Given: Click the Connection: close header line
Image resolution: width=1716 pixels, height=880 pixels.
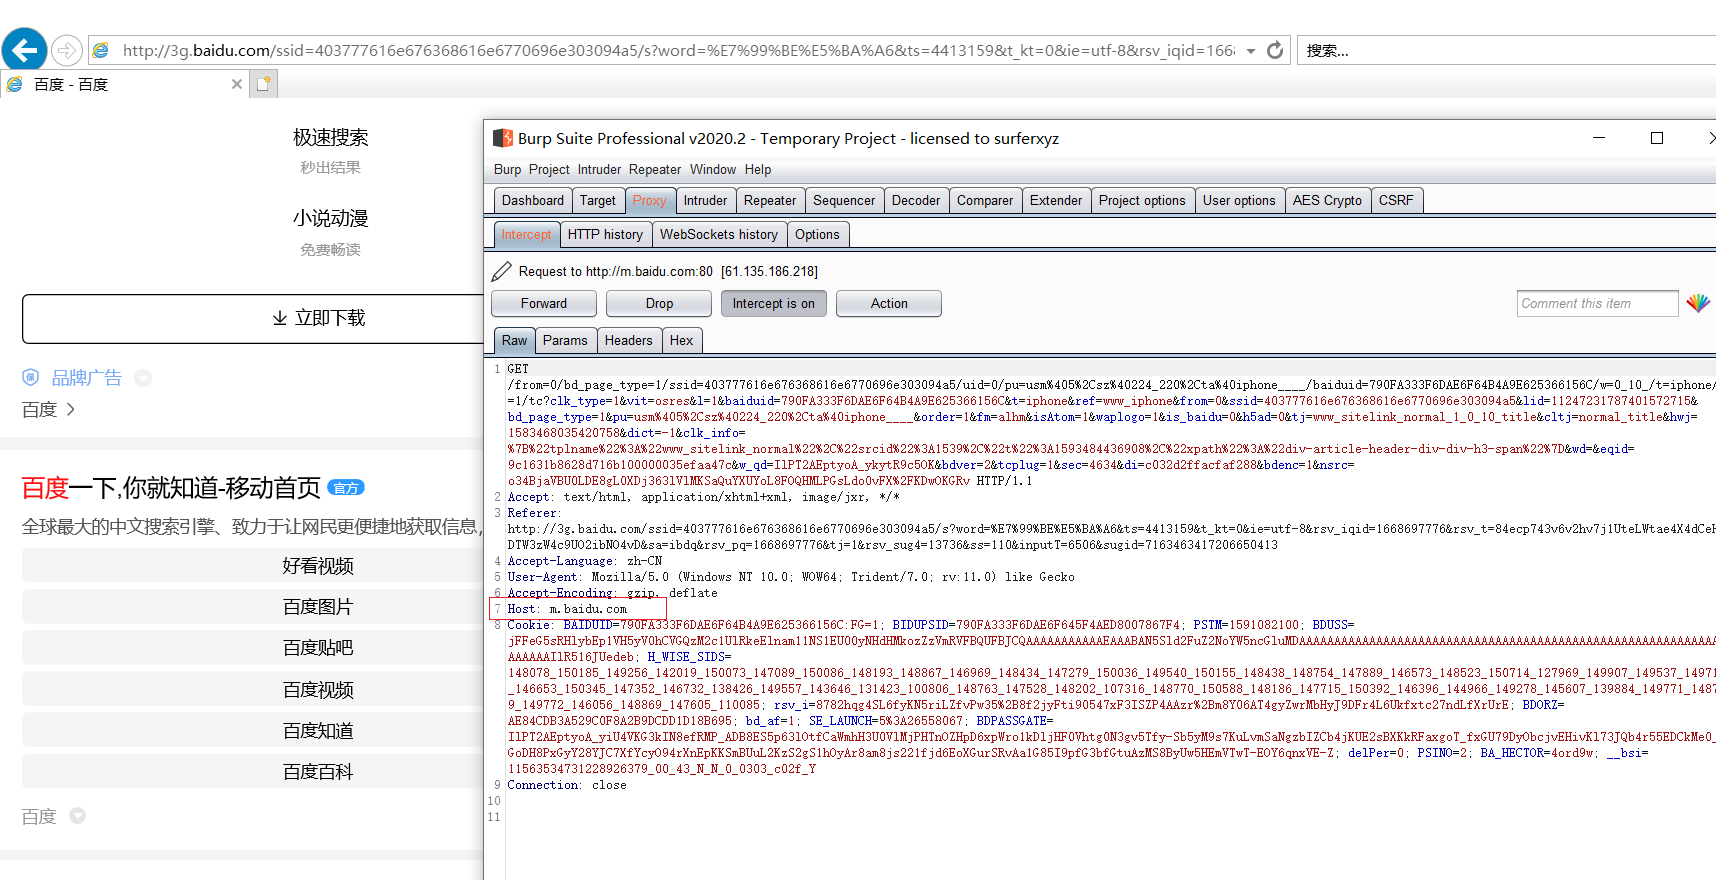Looking at the screenshot, I should [567, 785].
